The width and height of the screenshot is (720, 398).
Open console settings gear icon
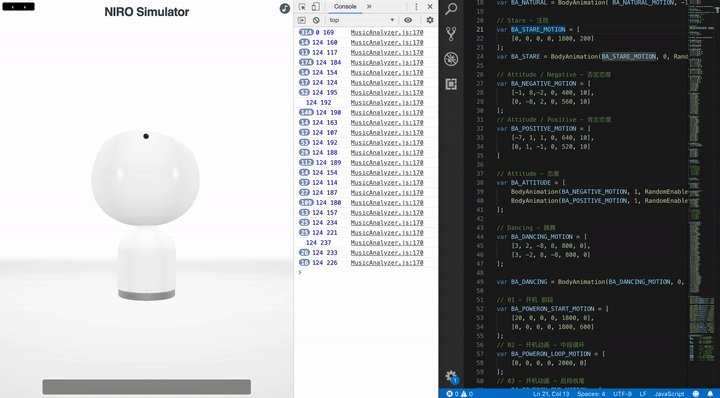pos(430,20)
